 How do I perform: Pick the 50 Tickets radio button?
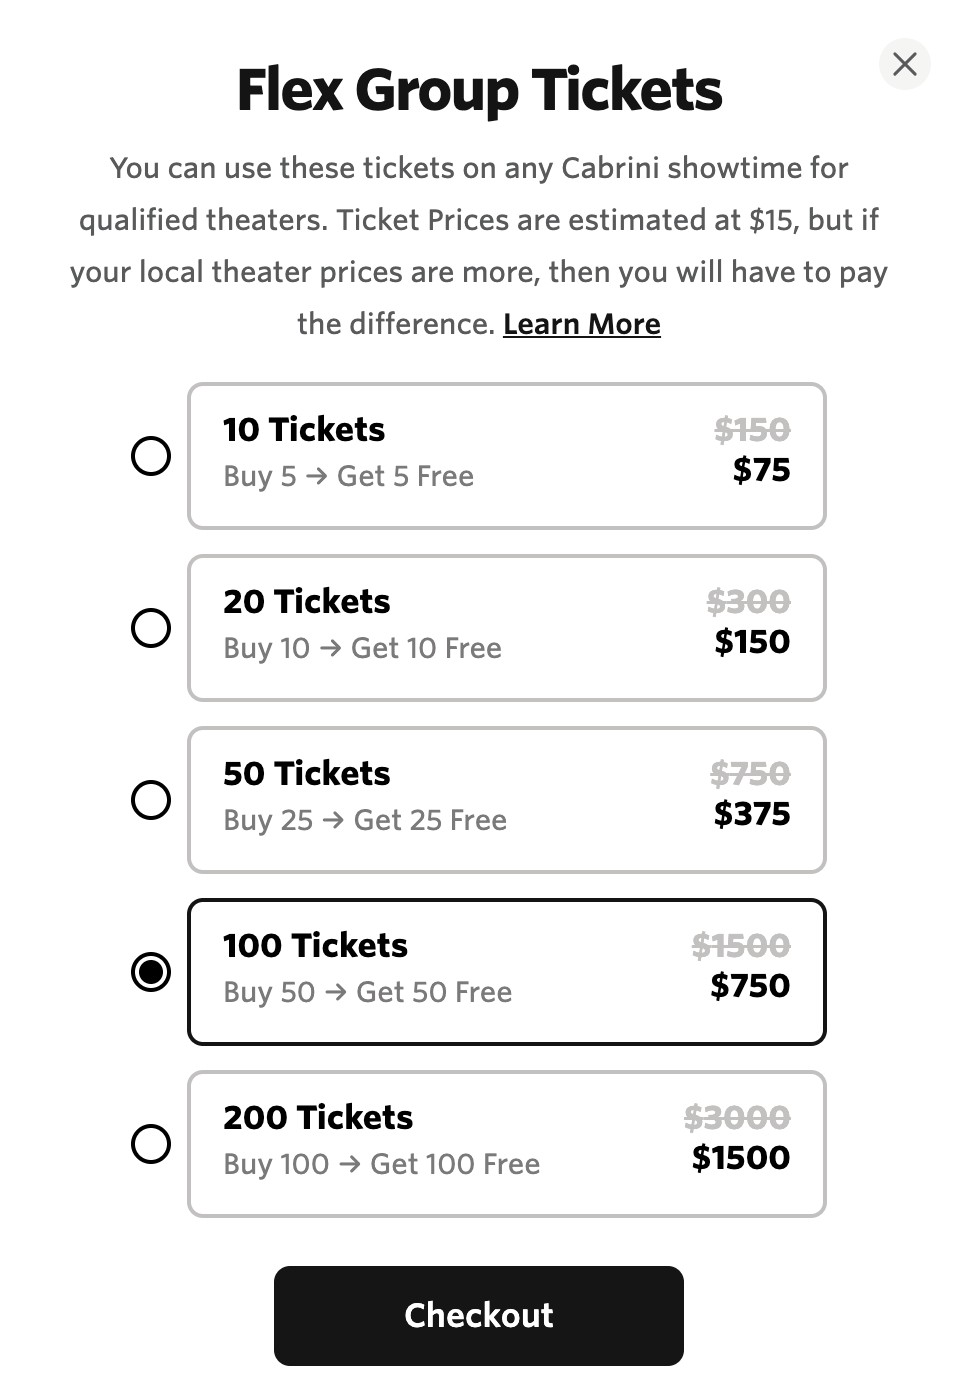coord(151,800)
